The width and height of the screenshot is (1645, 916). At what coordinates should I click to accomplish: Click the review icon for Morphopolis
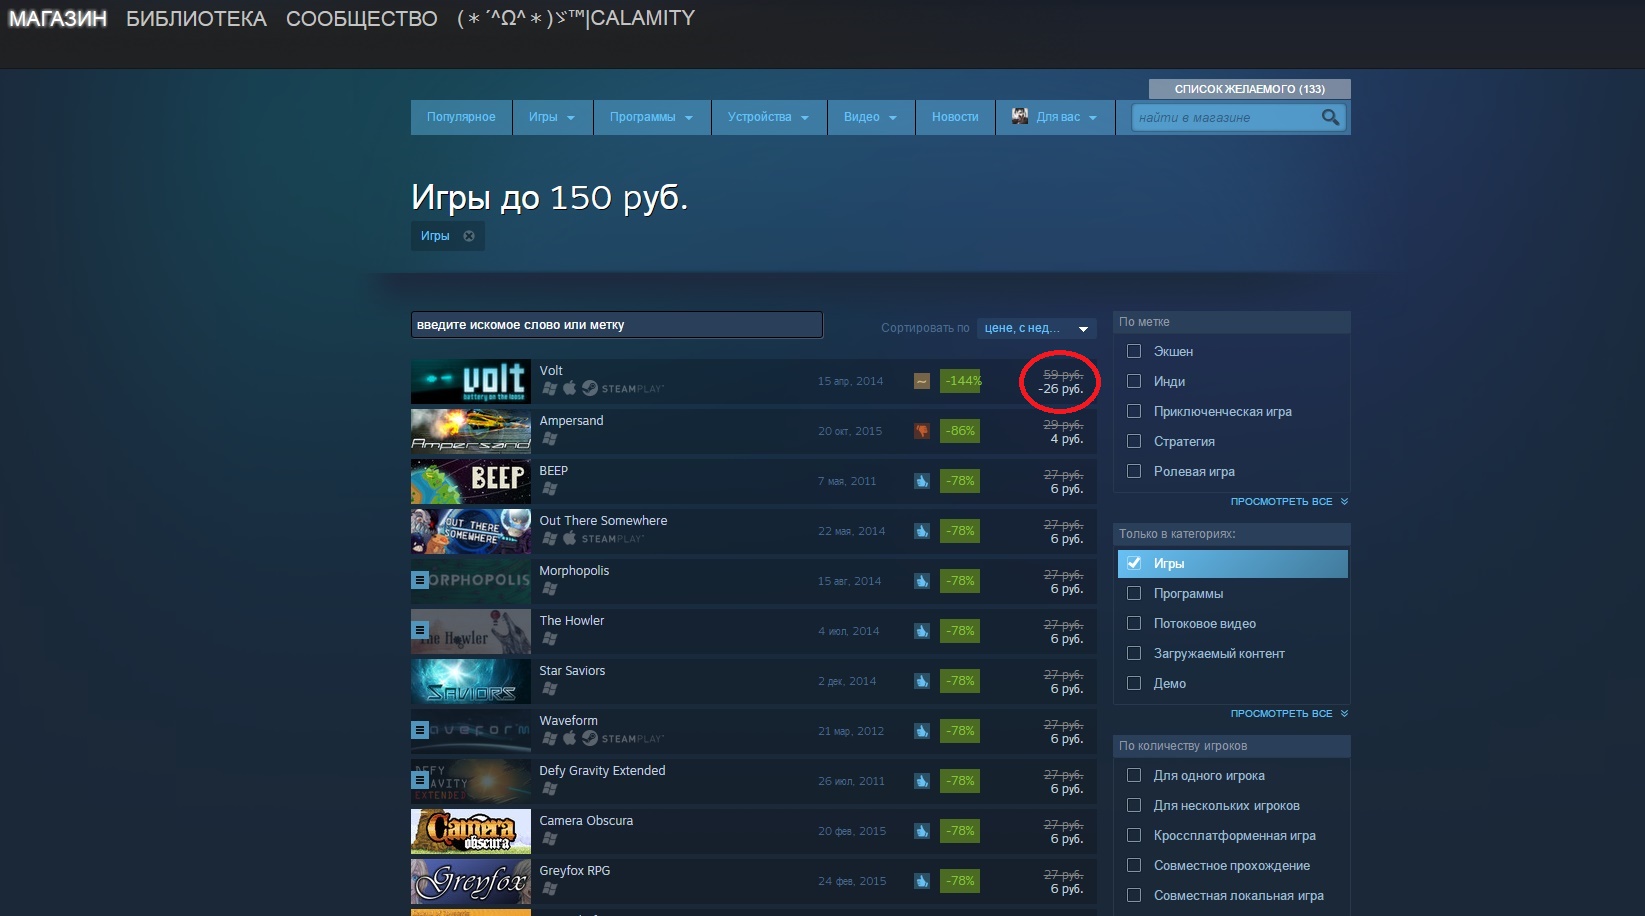(x=922, y=581)
